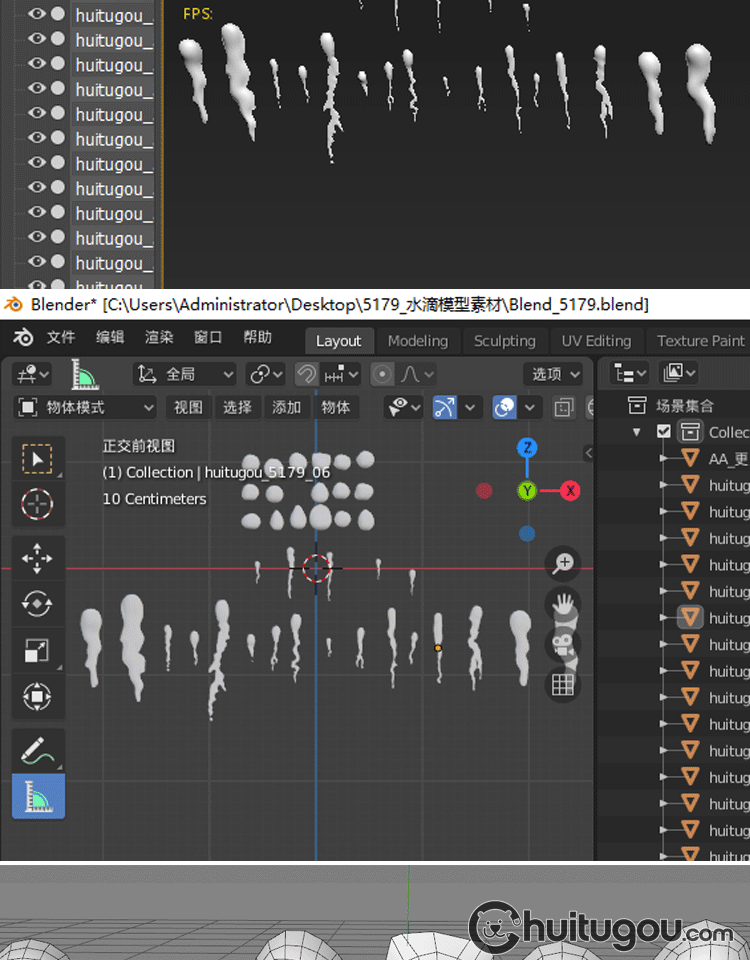Image resolution: width=750 pixels, height=960 pixels.
Task: Click the red X axis gizmo
Action: coord(570,490)
